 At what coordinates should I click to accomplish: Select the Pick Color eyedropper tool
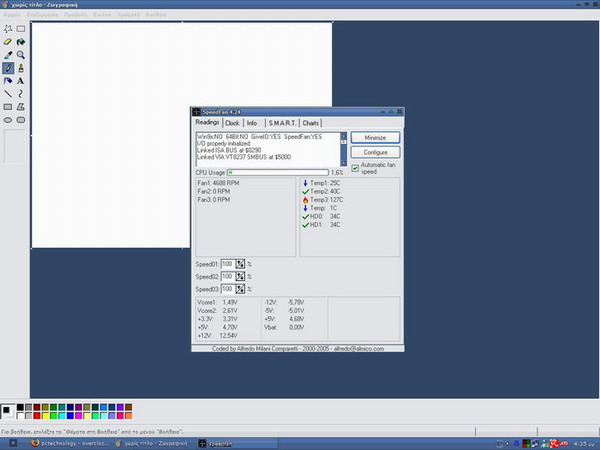pyautogui.click(x=8, y=55)
